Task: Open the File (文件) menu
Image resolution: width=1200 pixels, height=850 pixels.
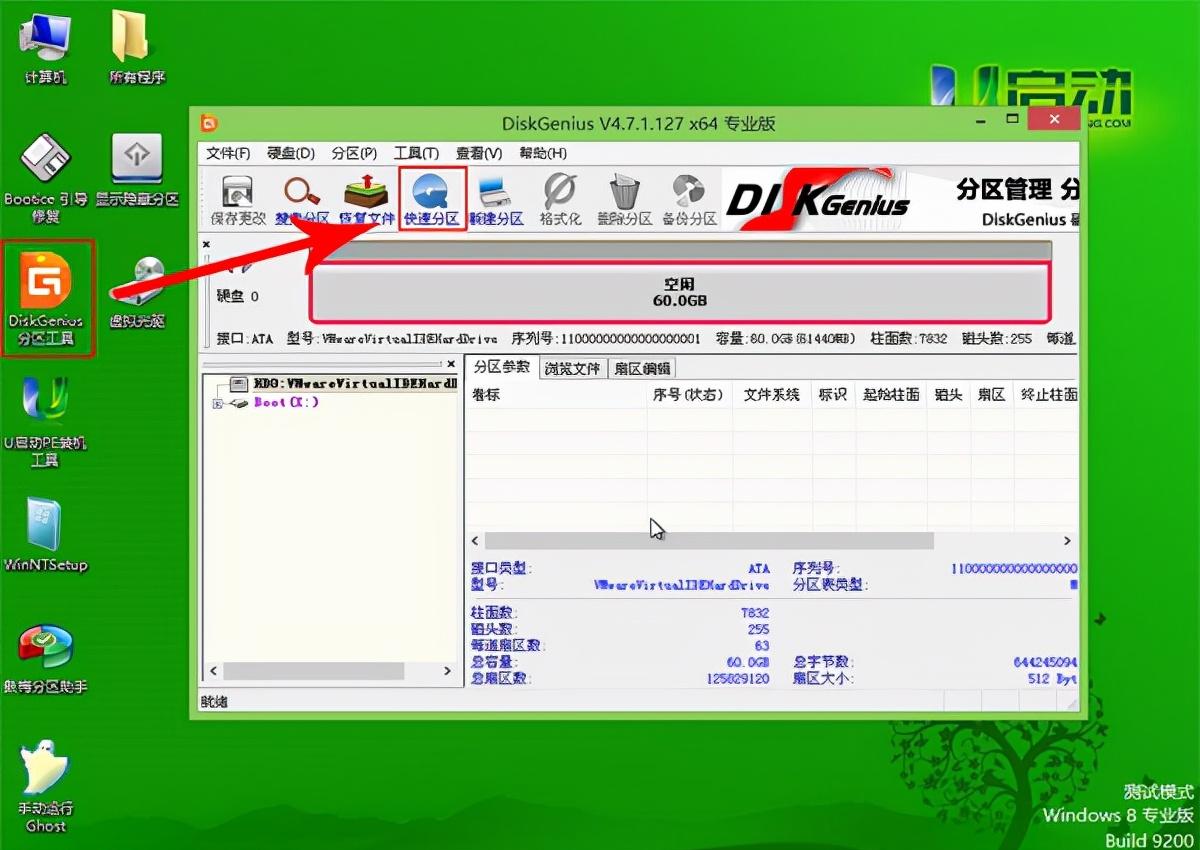Action: (x=228, y=153)
